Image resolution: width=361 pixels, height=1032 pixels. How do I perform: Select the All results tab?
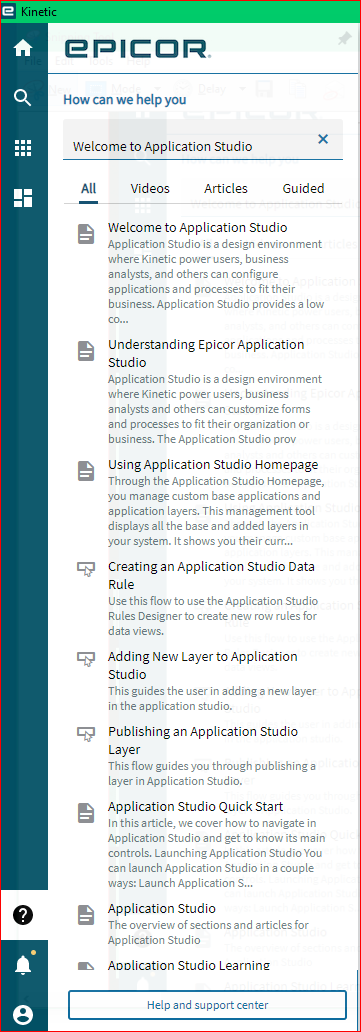tap(89, 188)
